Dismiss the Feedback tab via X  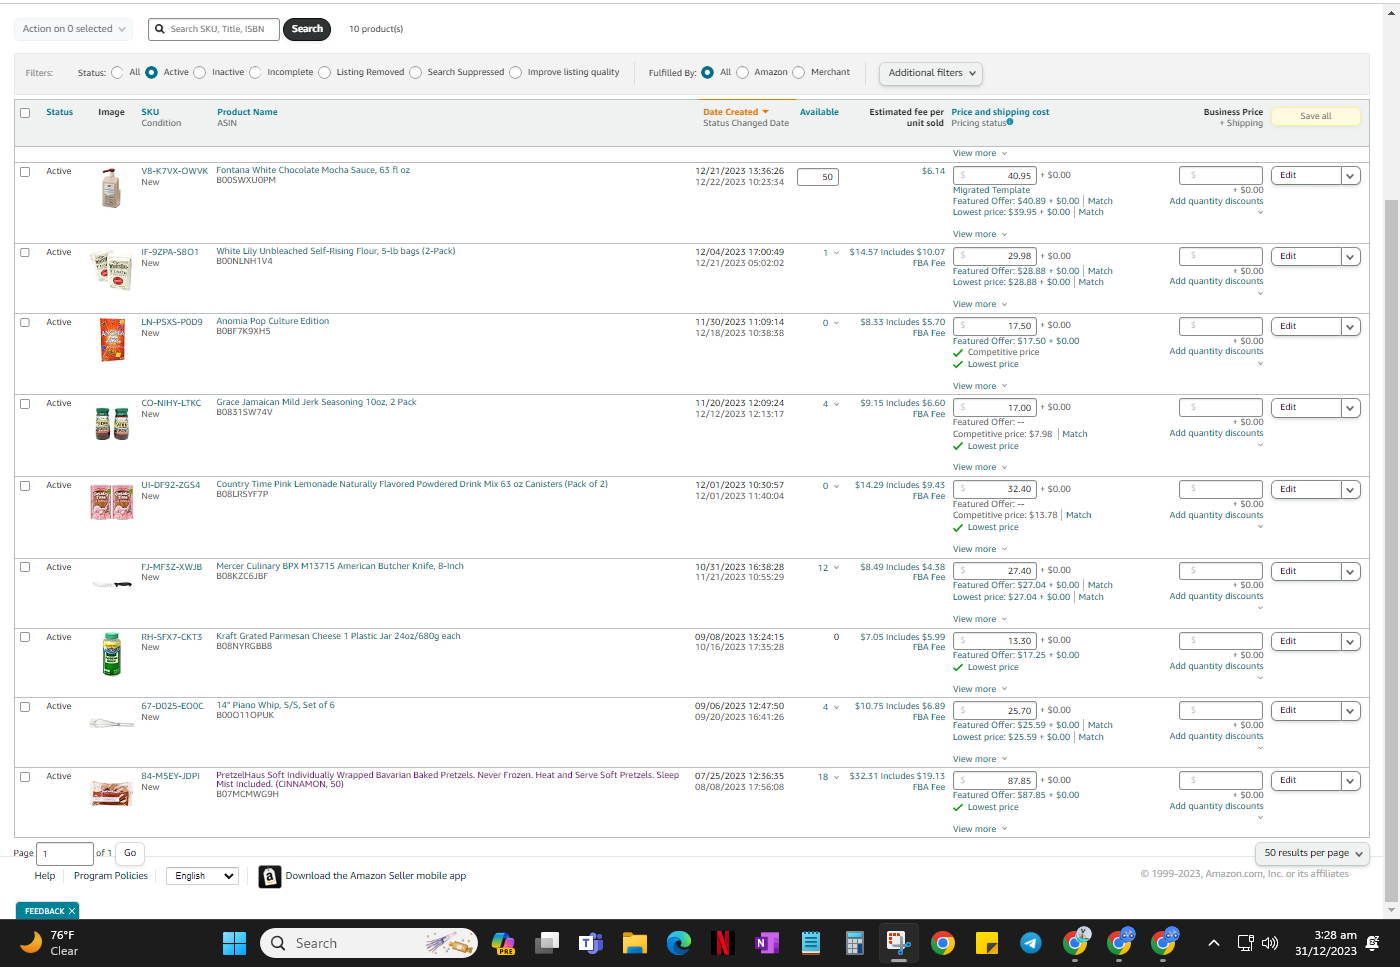point(72,911)
